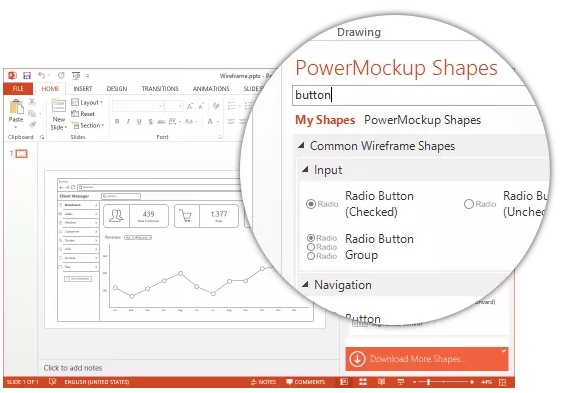This screenshot has height=393, width=574.
Task: Start slideshow from beginning in quick access toolbar
Action: 76,75
